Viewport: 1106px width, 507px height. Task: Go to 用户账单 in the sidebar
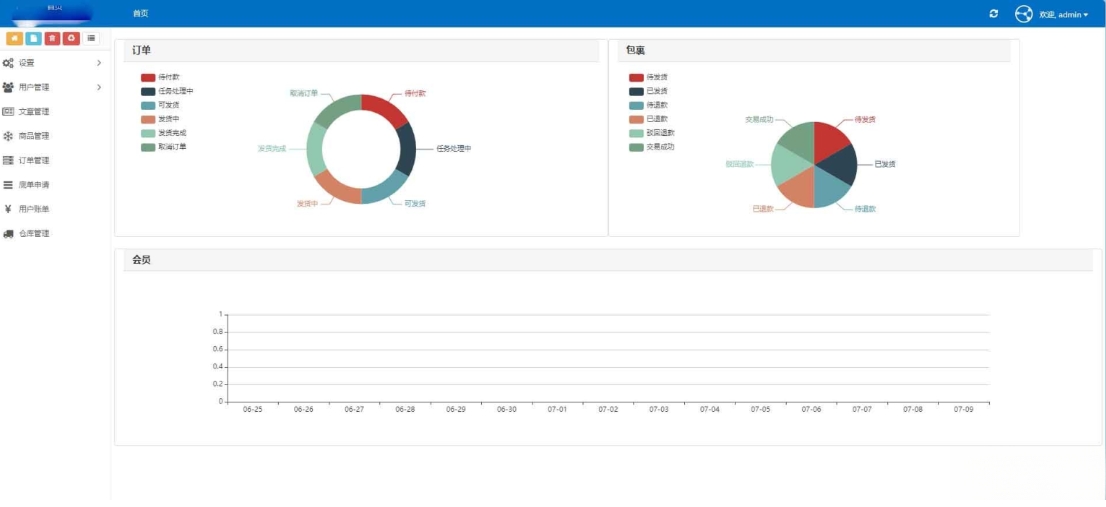pyautogui.click(x=34, y=209)
